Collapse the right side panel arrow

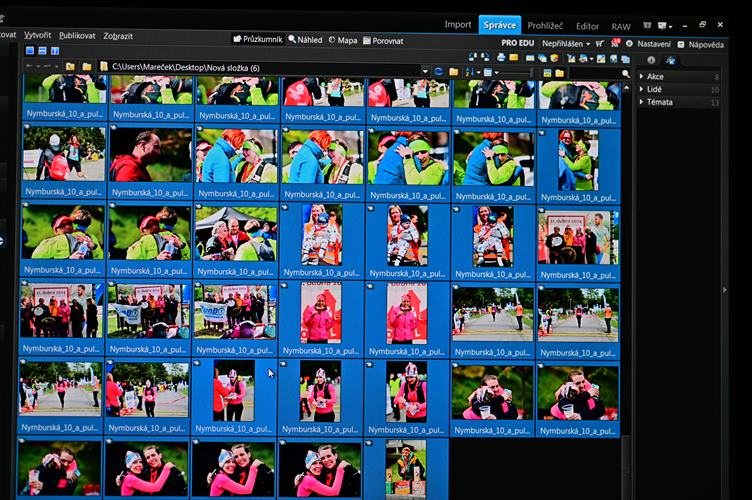(725, 290)
